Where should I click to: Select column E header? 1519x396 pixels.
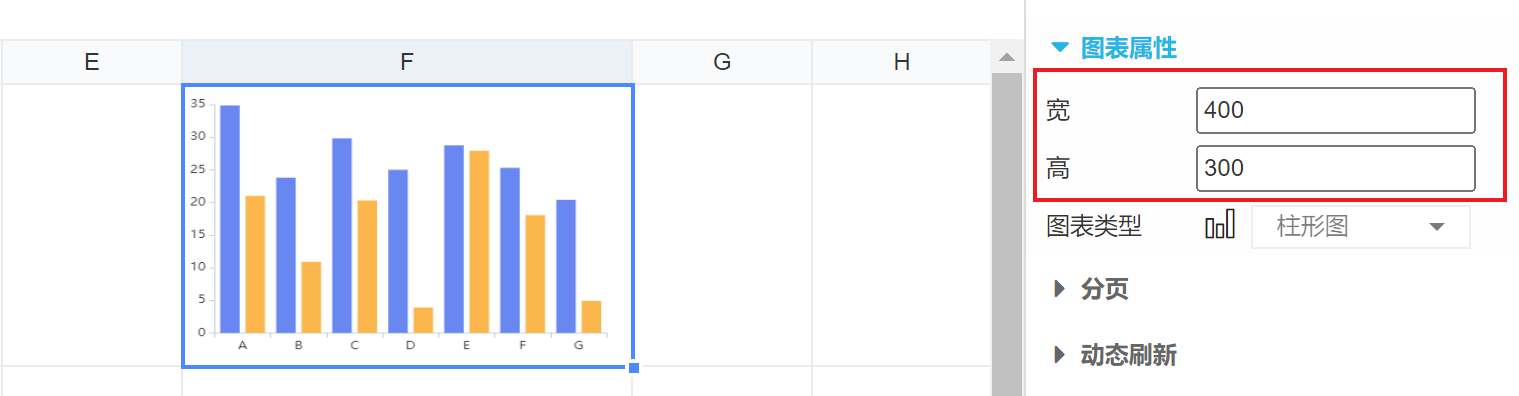91,62
